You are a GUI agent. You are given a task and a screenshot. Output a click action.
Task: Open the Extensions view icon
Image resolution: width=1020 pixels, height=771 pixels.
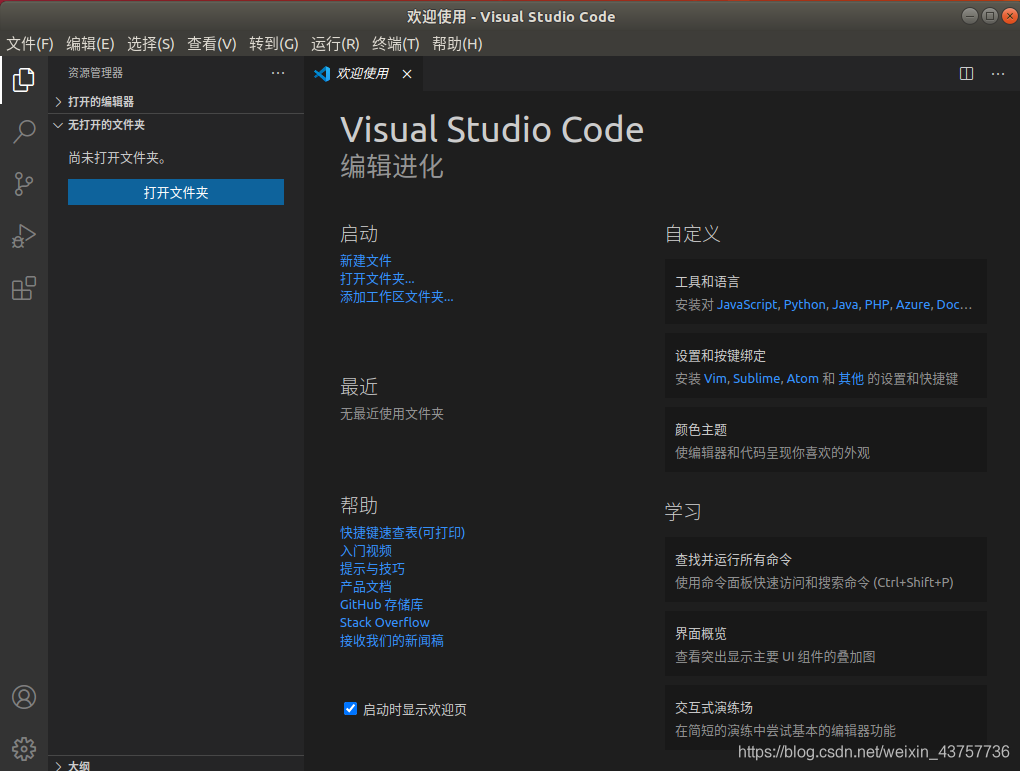[x=24, y=288]
